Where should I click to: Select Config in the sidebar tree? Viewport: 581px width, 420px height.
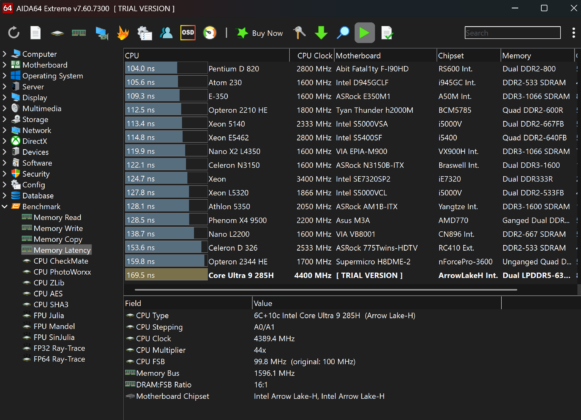33,185
